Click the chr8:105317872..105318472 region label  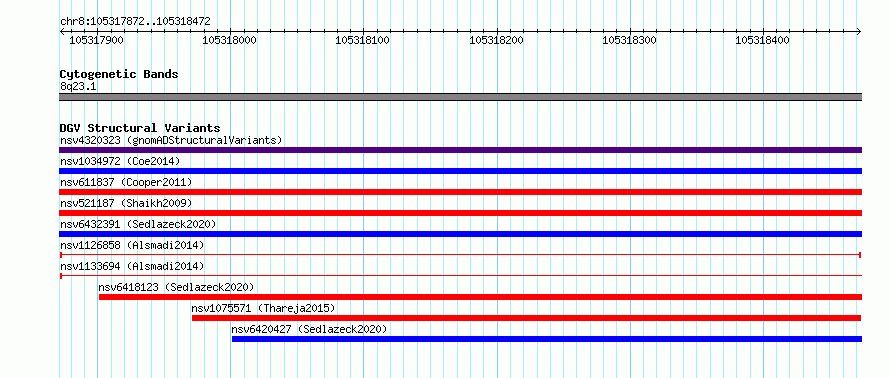[x=135, y=22]
